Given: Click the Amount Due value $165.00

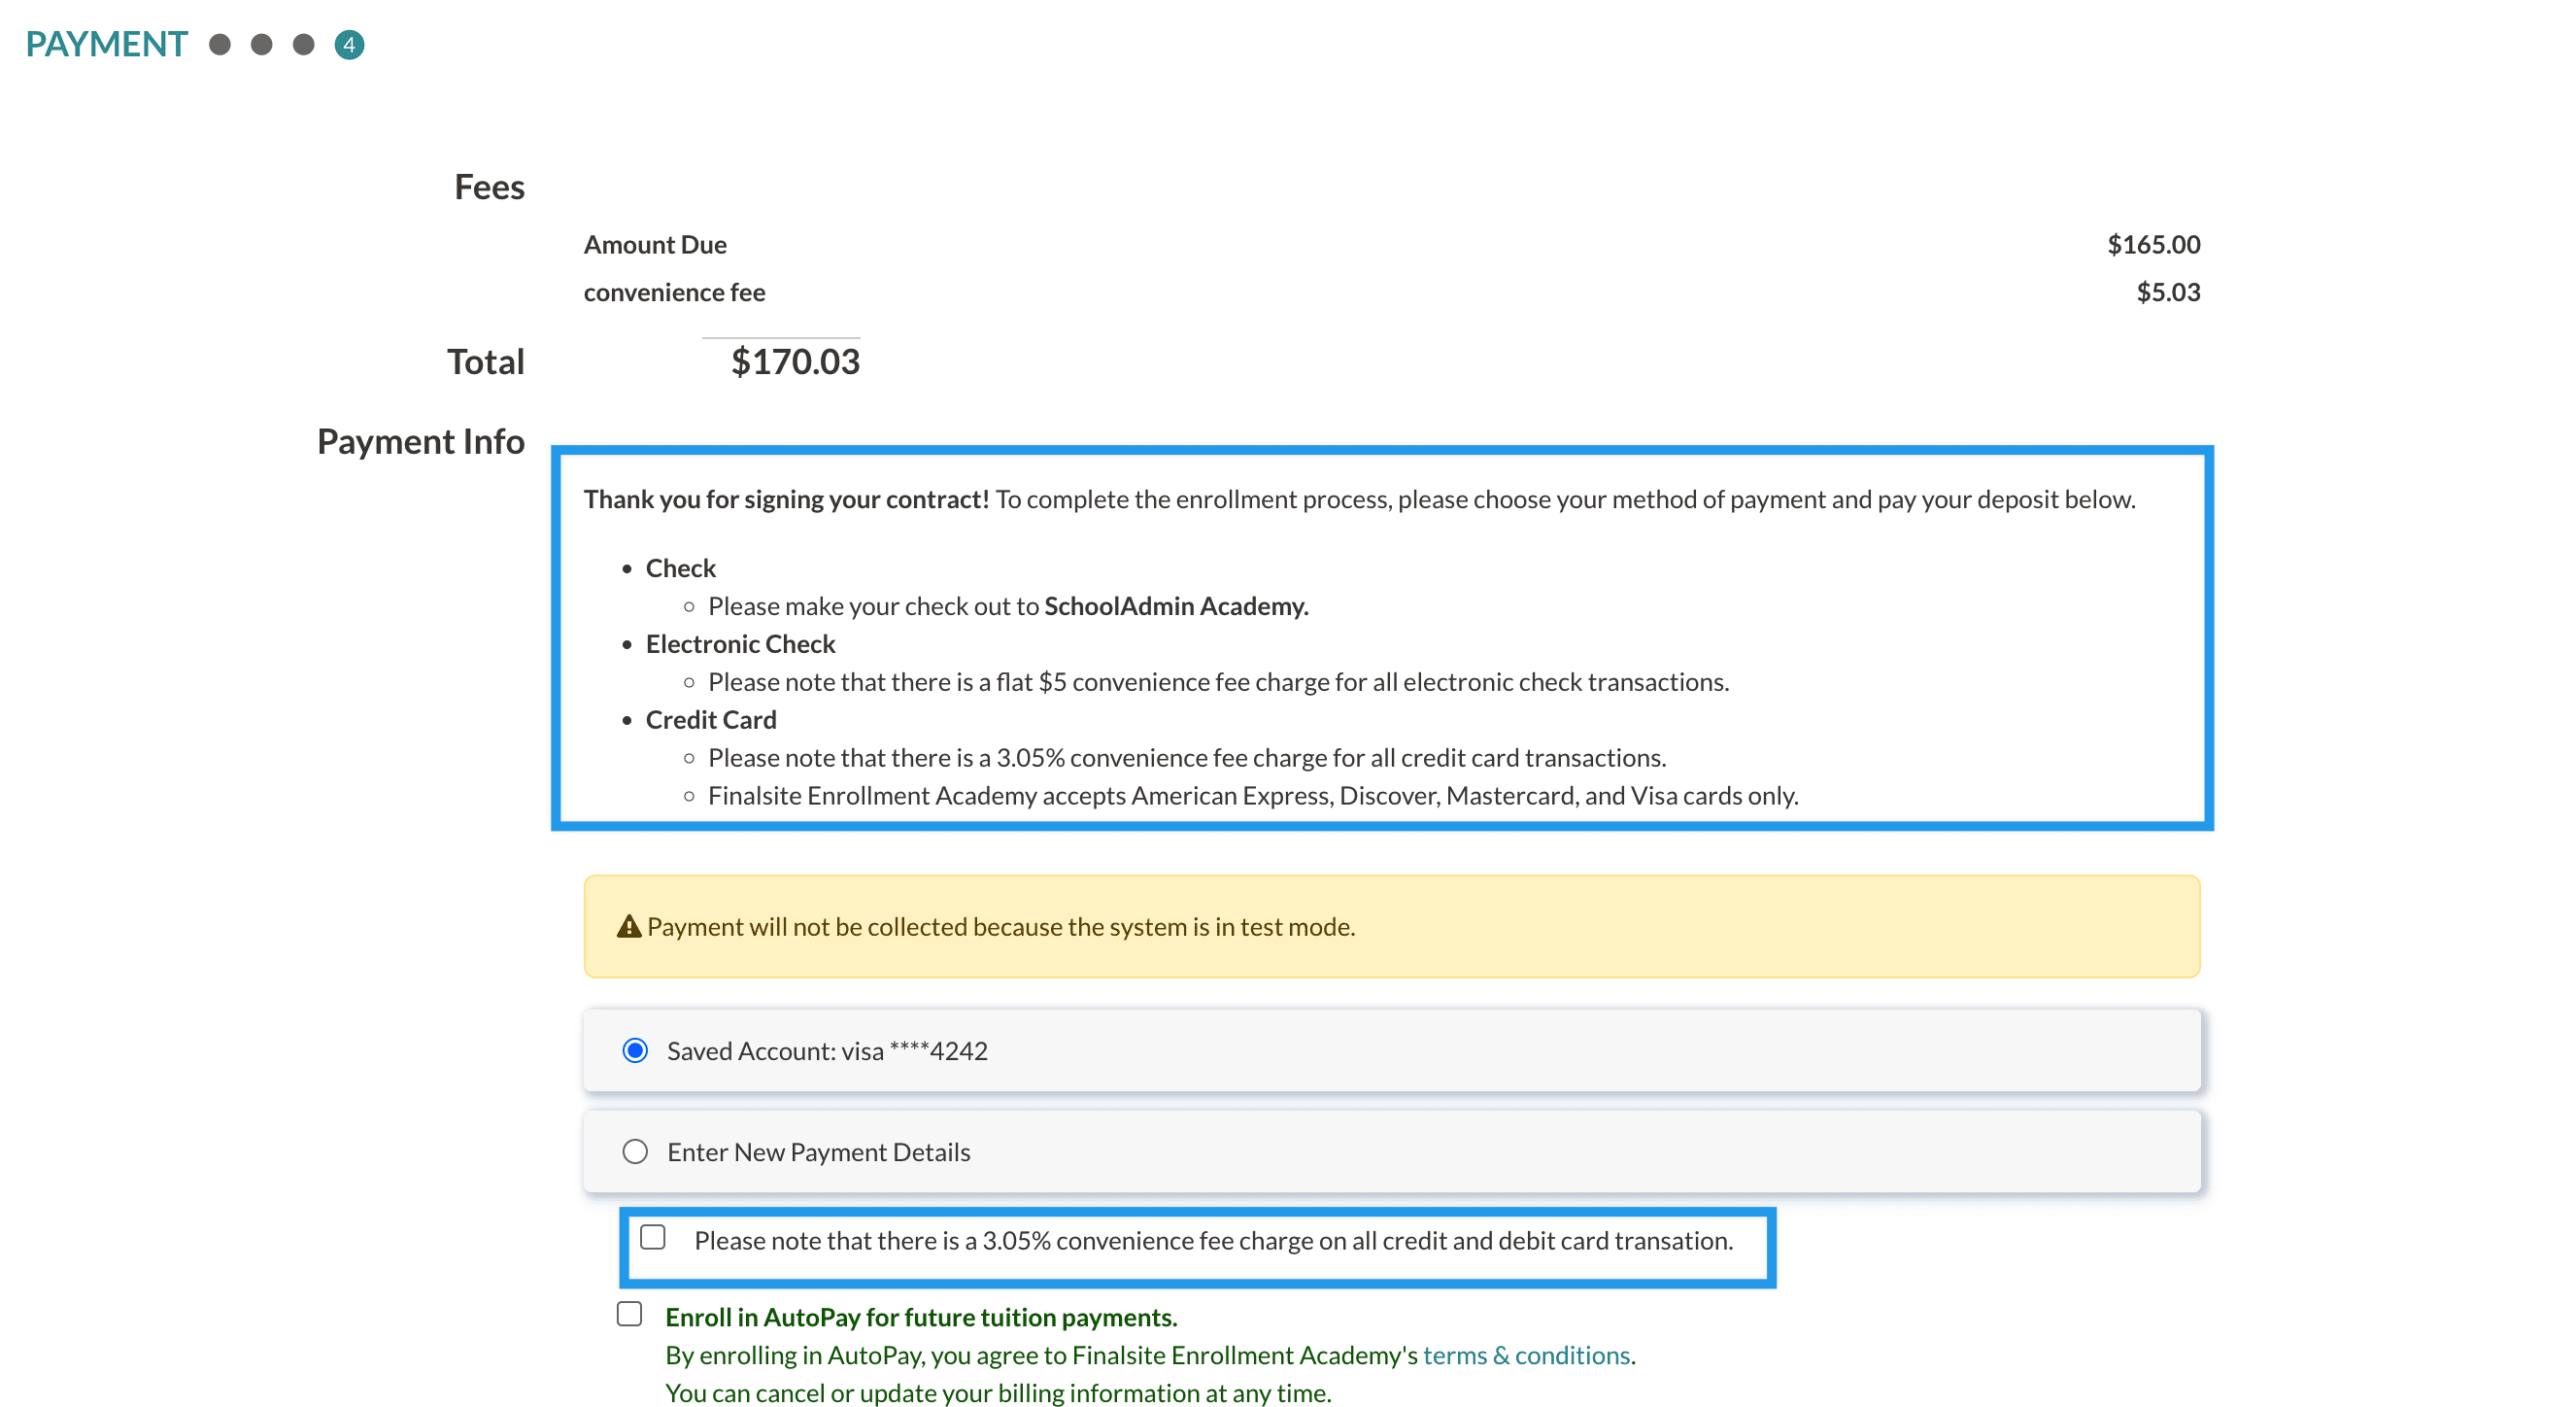Looking at the screenshot, I should (2153, 244).
